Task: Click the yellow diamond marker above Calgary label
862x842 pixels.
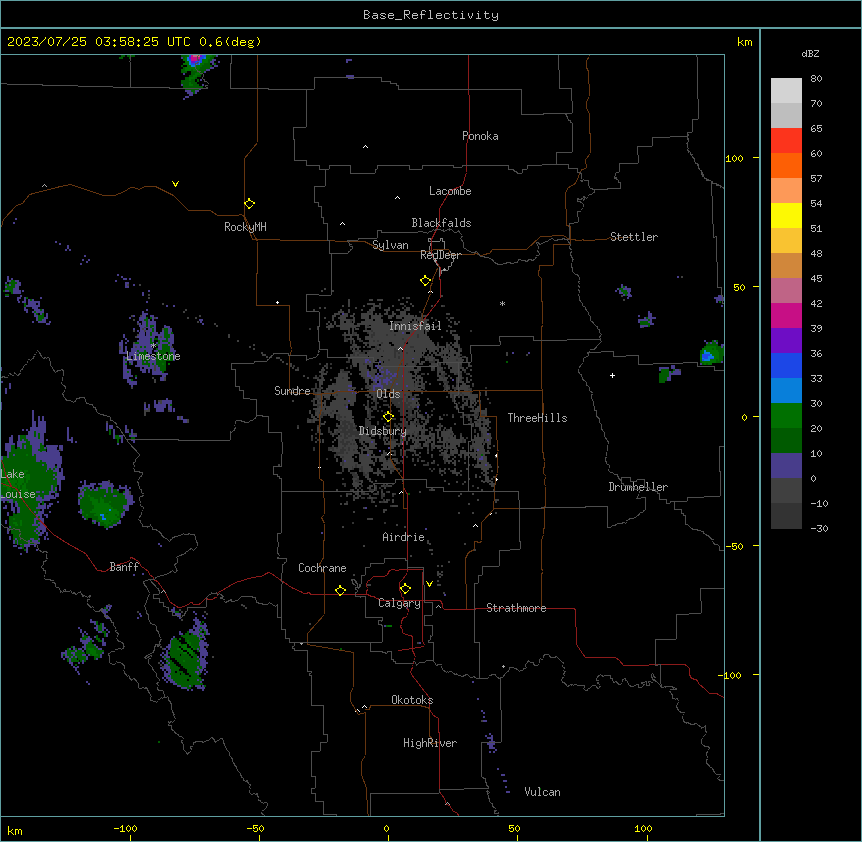Action: point(405,589)
